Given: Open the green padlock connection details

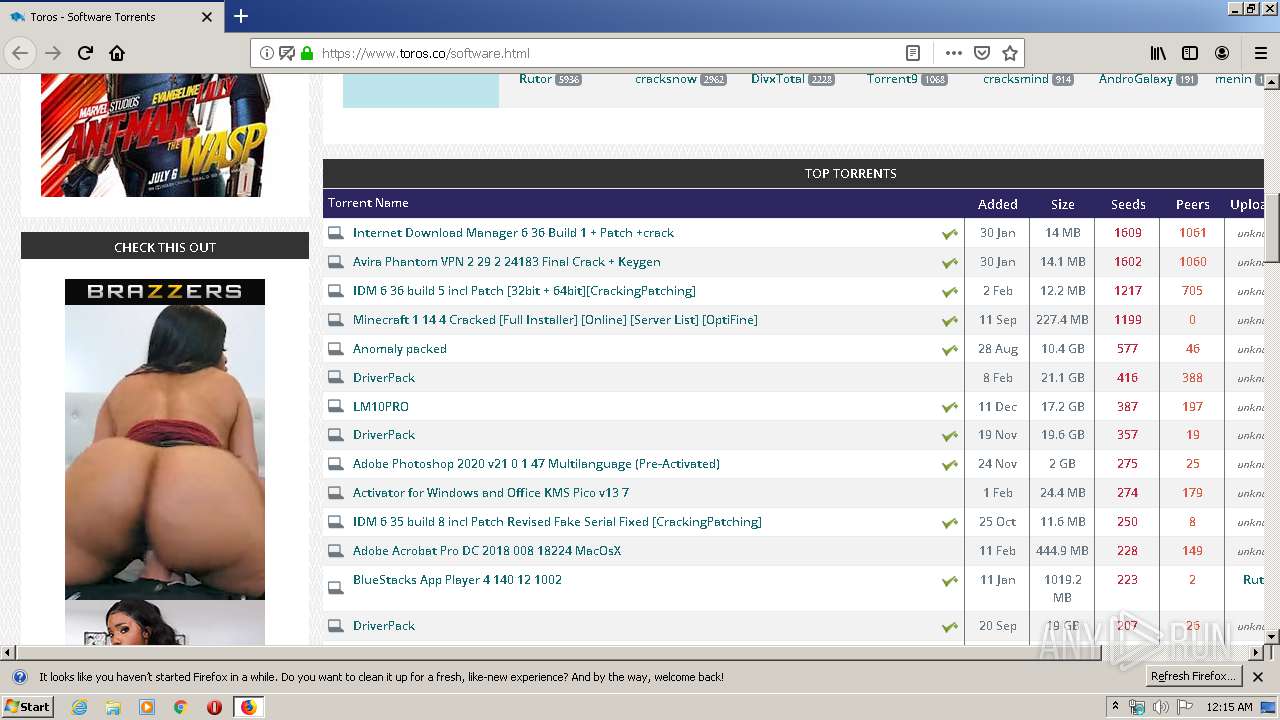Looking at the screenshot, I should pos(306,53).
